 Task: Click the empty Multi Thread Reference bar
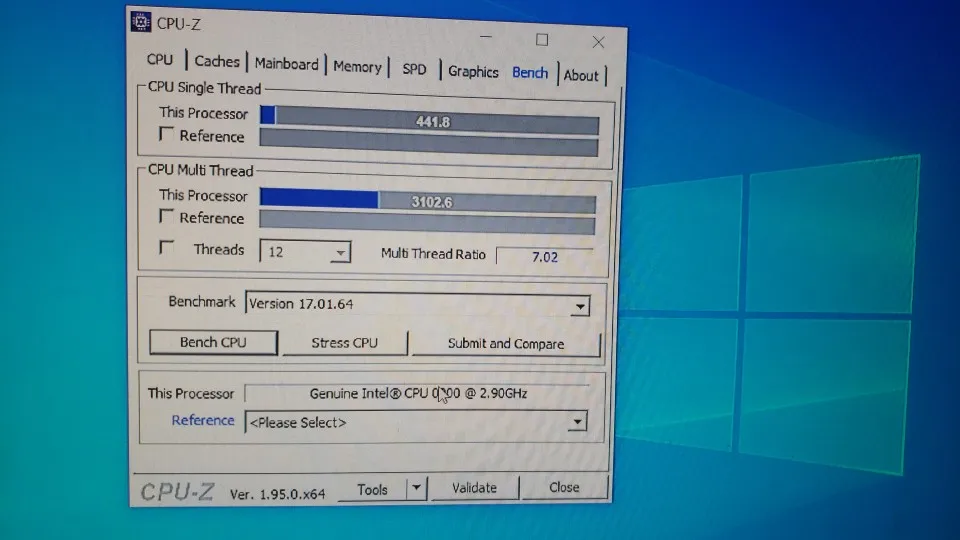coord(427,222)
